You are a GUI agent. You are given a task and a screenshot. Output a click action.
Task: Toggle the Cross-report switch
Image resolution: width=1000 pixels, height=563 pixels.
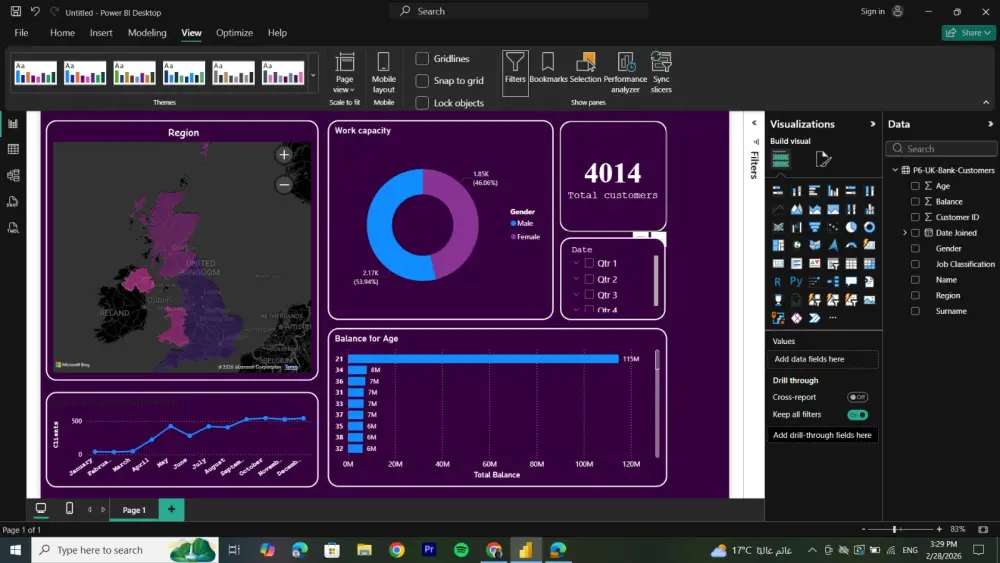857,397
